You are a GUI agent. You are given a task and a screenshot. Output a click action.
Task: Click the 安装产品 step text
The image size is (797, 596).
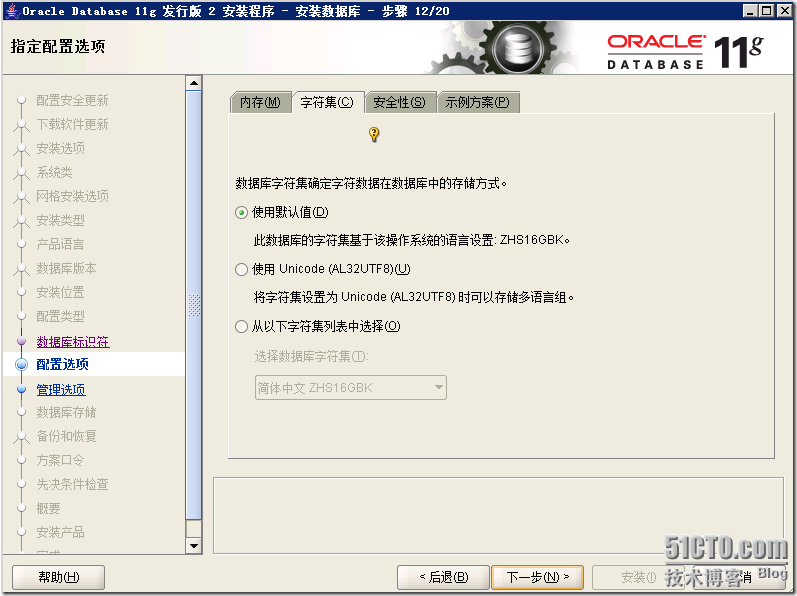(x=60, y=532)
